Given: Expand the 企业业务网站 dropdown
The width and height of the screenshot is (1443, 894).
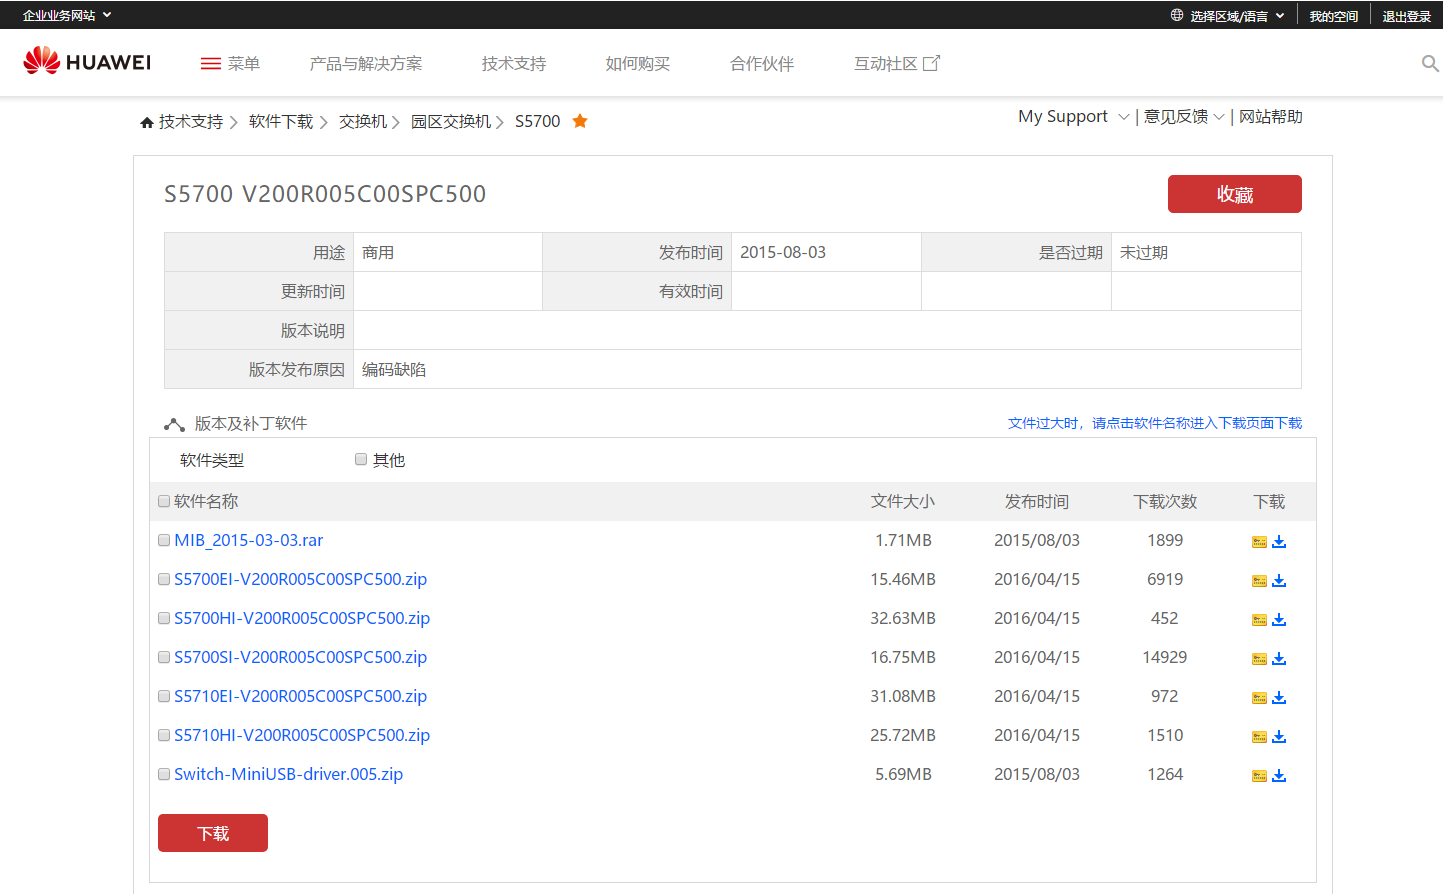Looking at the screenshot, I should (x=67, y=15).
